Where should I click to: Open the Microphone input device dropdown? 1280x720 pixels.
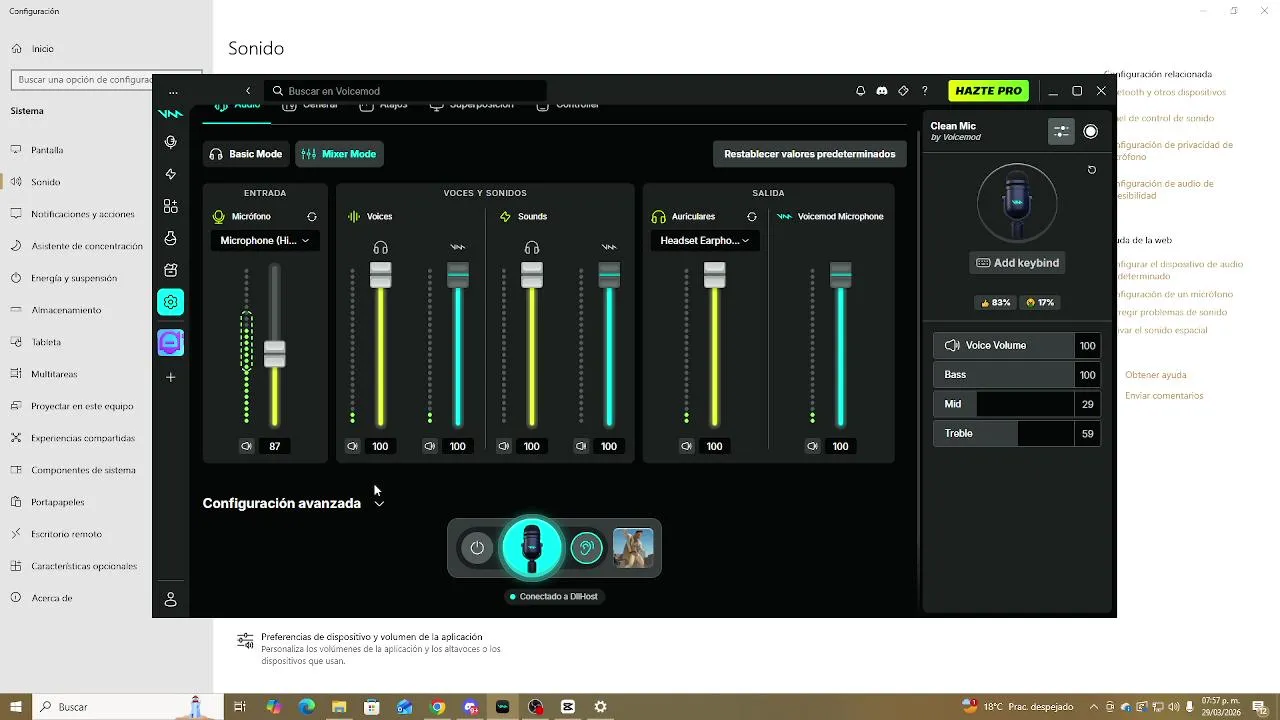(265, 240)
